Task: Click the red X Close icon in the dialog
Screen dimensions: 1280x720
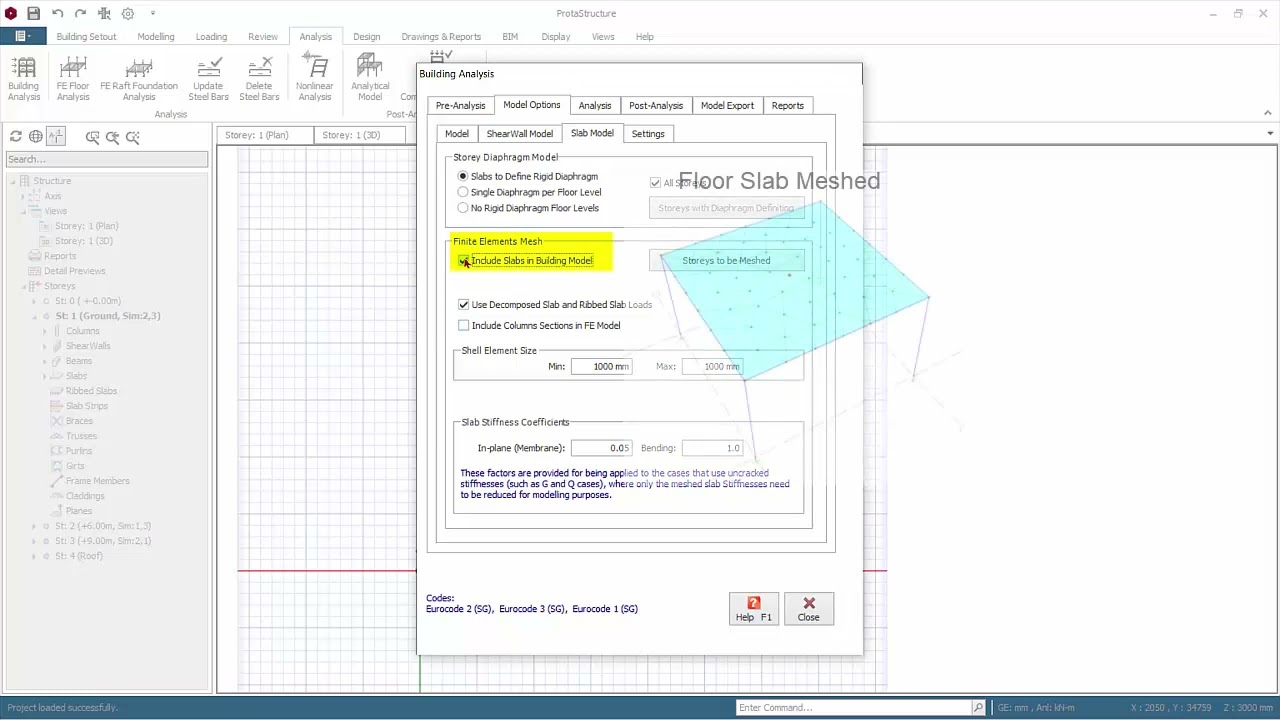Action: point(809,603)
